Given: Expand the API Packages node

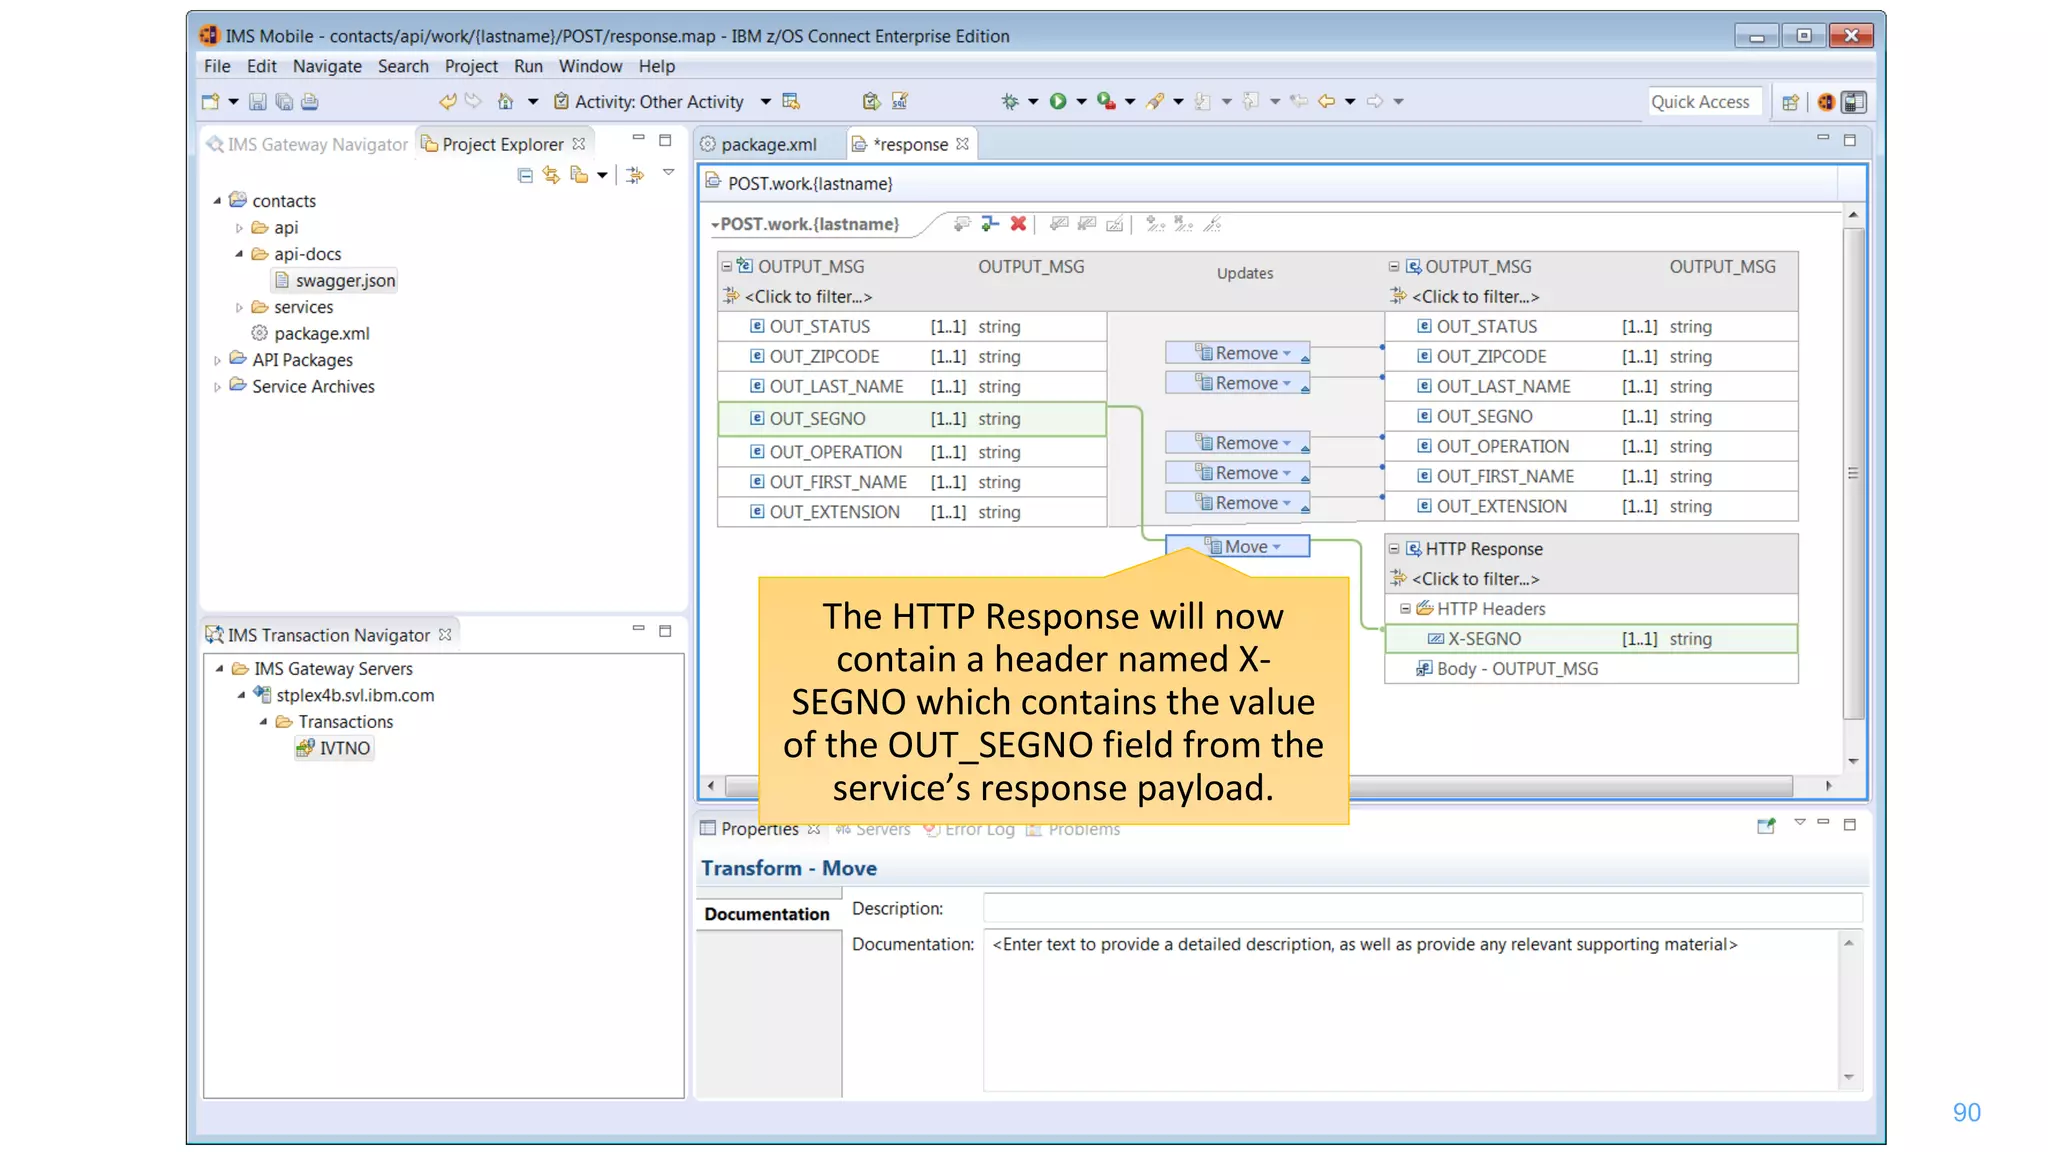Looking at the screenshot, I should point(217,360).
